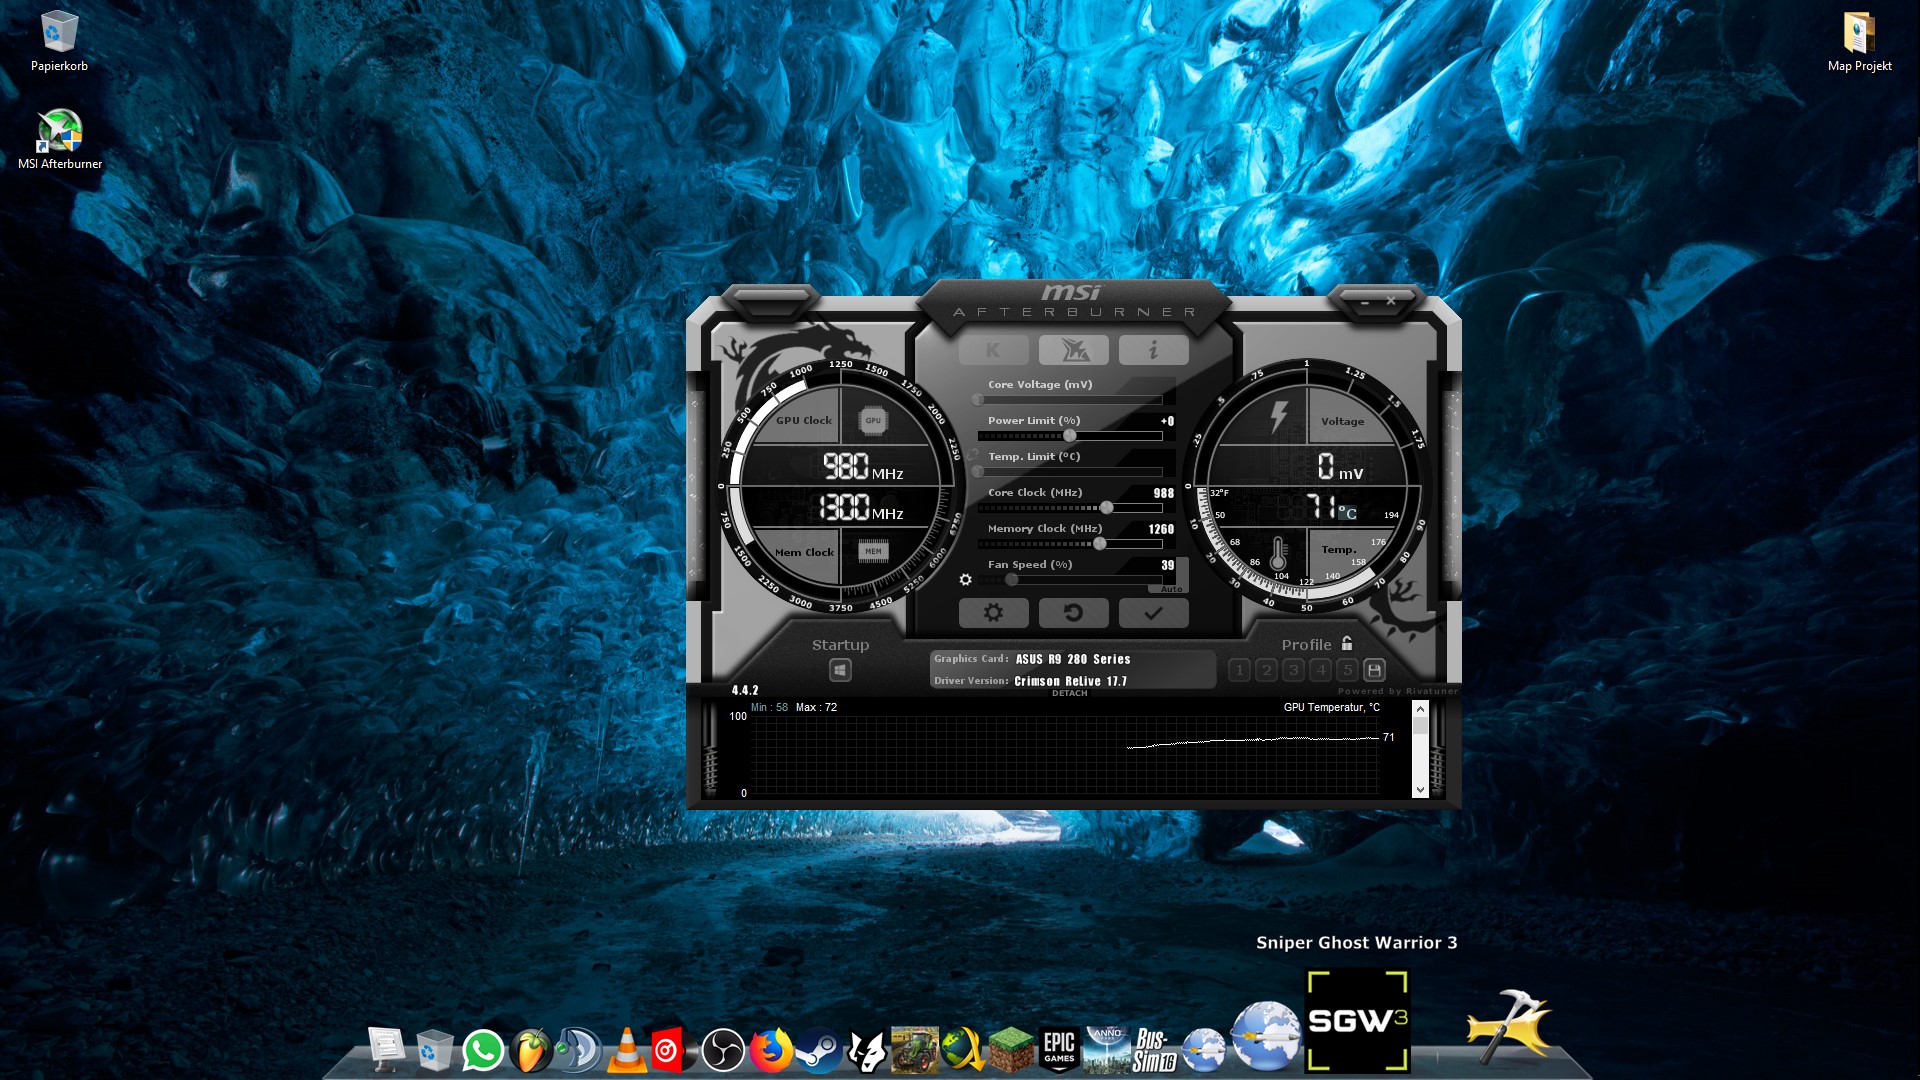This screenshot has width=1920, height=1080.
Task: Click the OC Scanner airplane icon
Action: click(1073, 350)
